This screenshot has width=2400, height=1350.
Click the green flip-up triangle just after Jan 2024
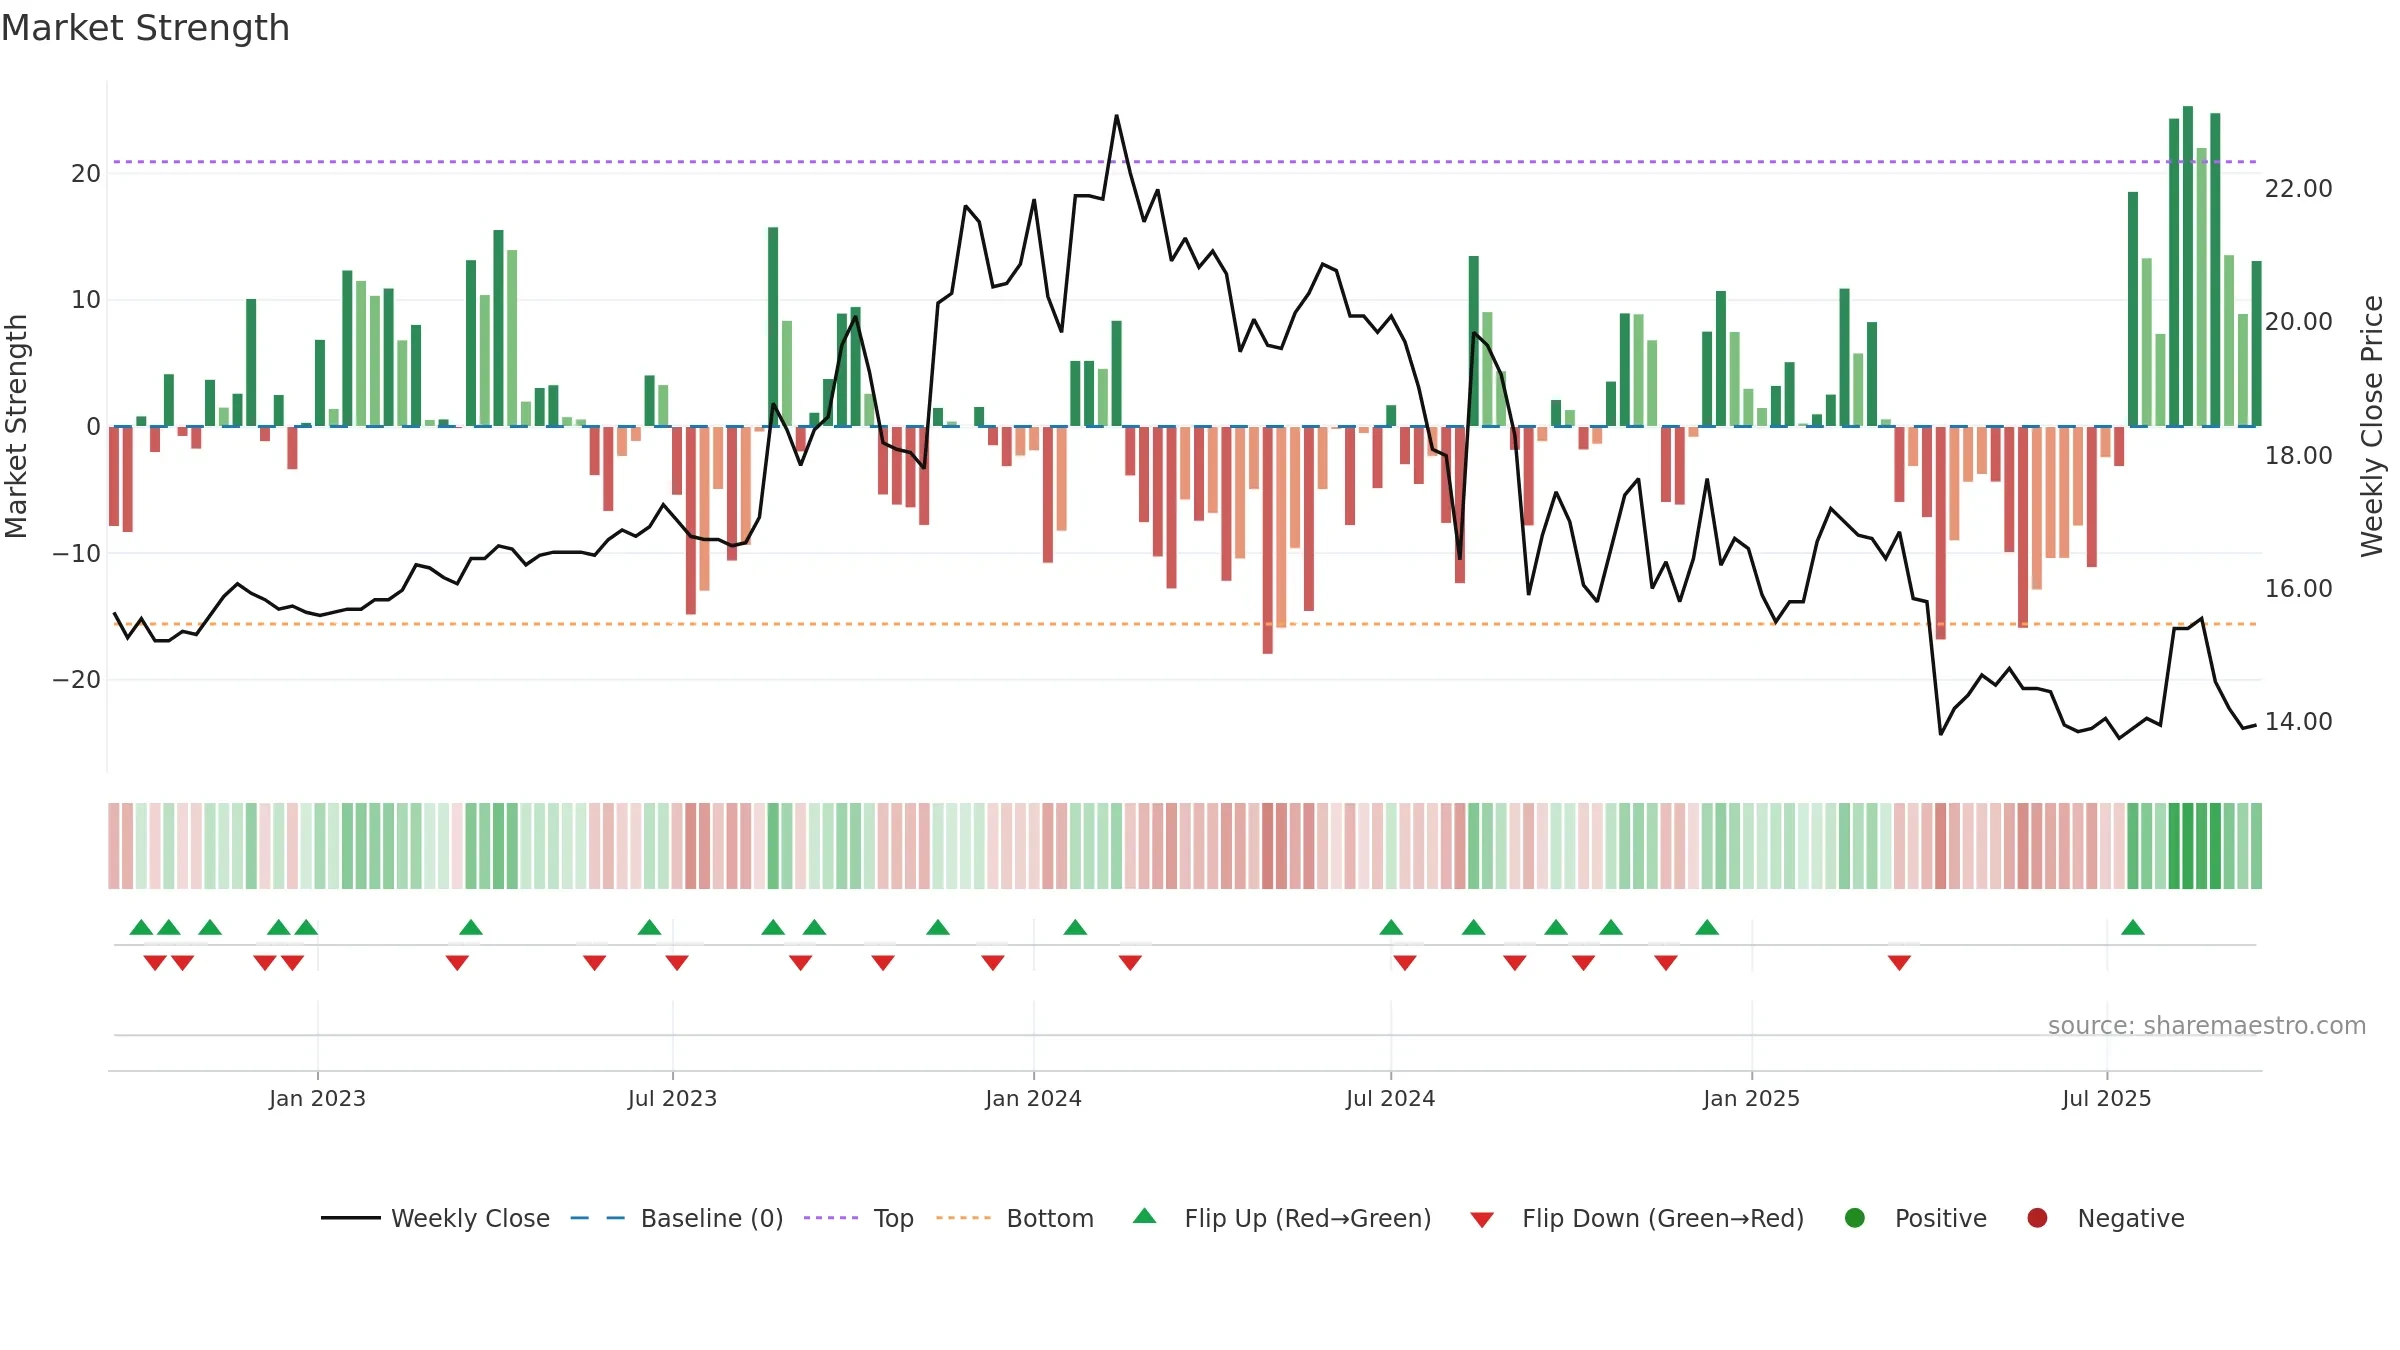pyautogui.click(x=1075, y=927)
